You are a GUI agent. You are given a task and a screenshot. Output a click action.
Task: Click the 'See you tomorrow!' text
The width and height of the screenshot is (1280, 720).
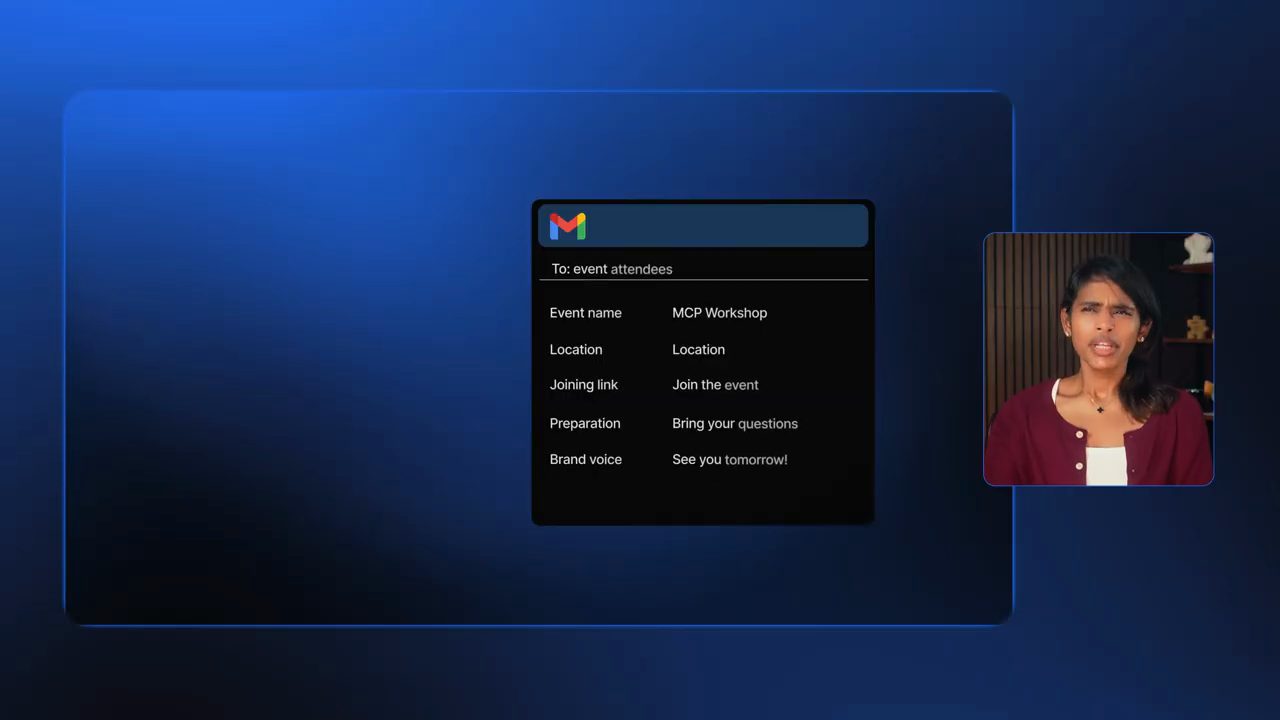pos(730,460)
